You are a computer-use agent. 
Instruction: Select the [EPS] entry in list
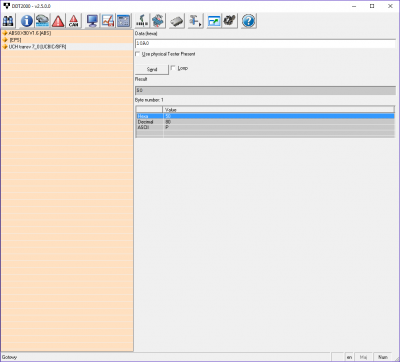[x=15, y=40]
